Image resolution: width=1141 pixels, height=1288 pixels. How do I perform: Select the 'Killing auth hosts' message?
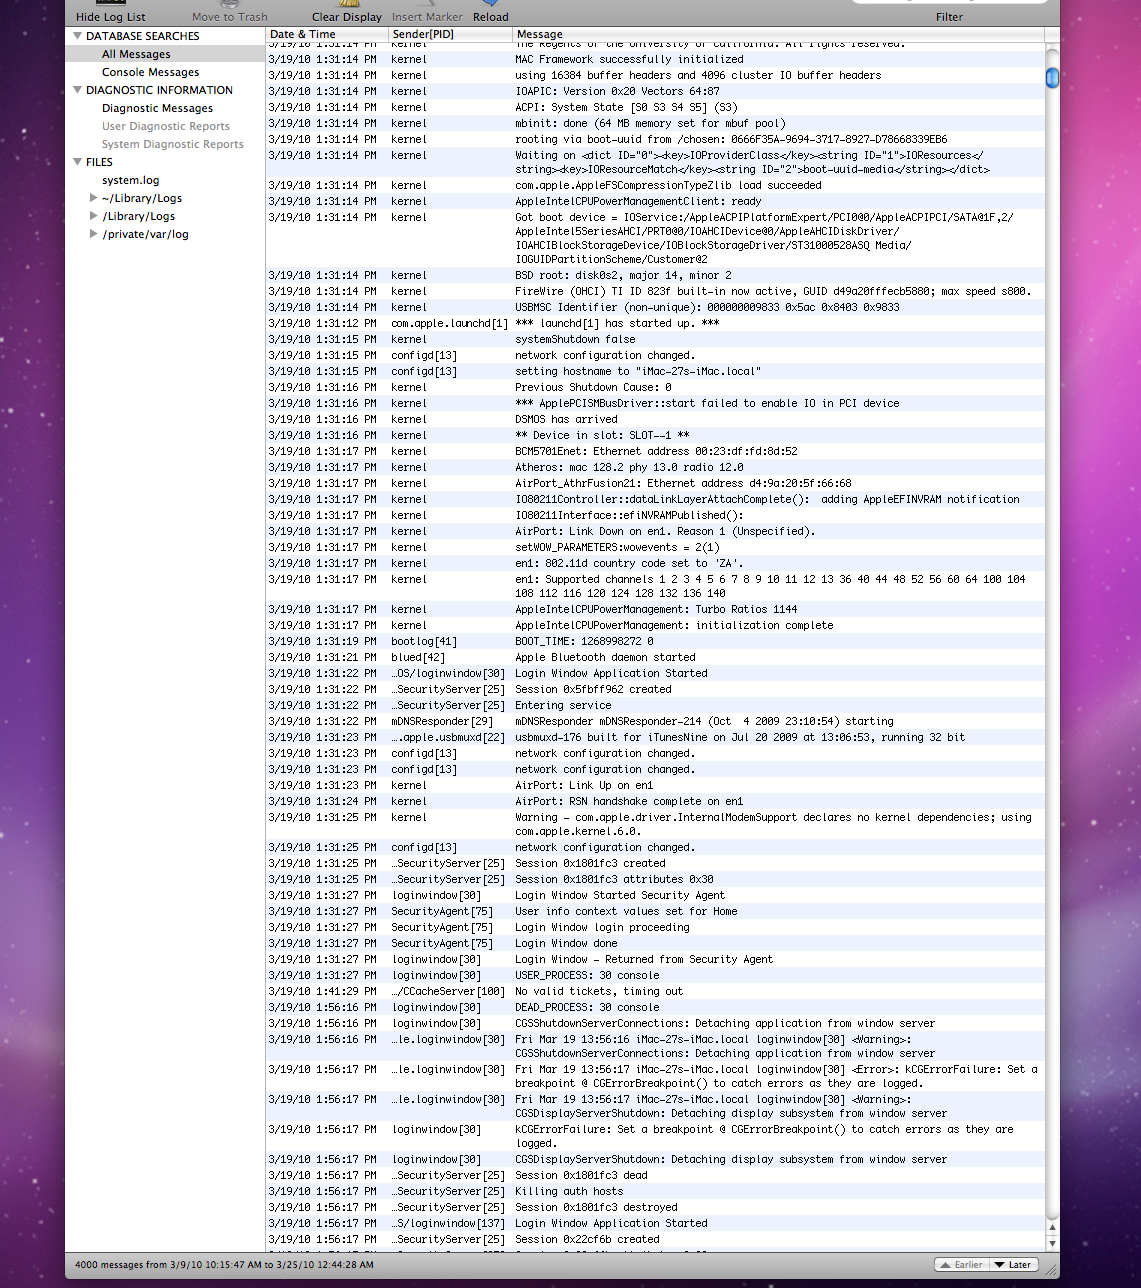click(569, 1191)
